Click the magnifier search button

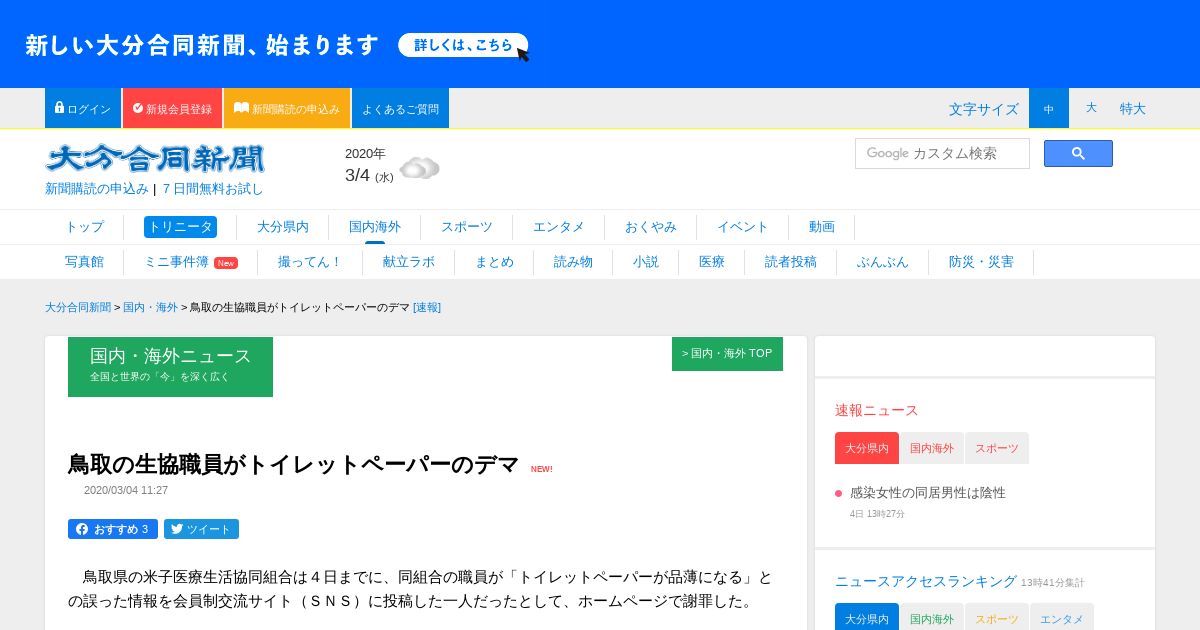coord(1078,153)
